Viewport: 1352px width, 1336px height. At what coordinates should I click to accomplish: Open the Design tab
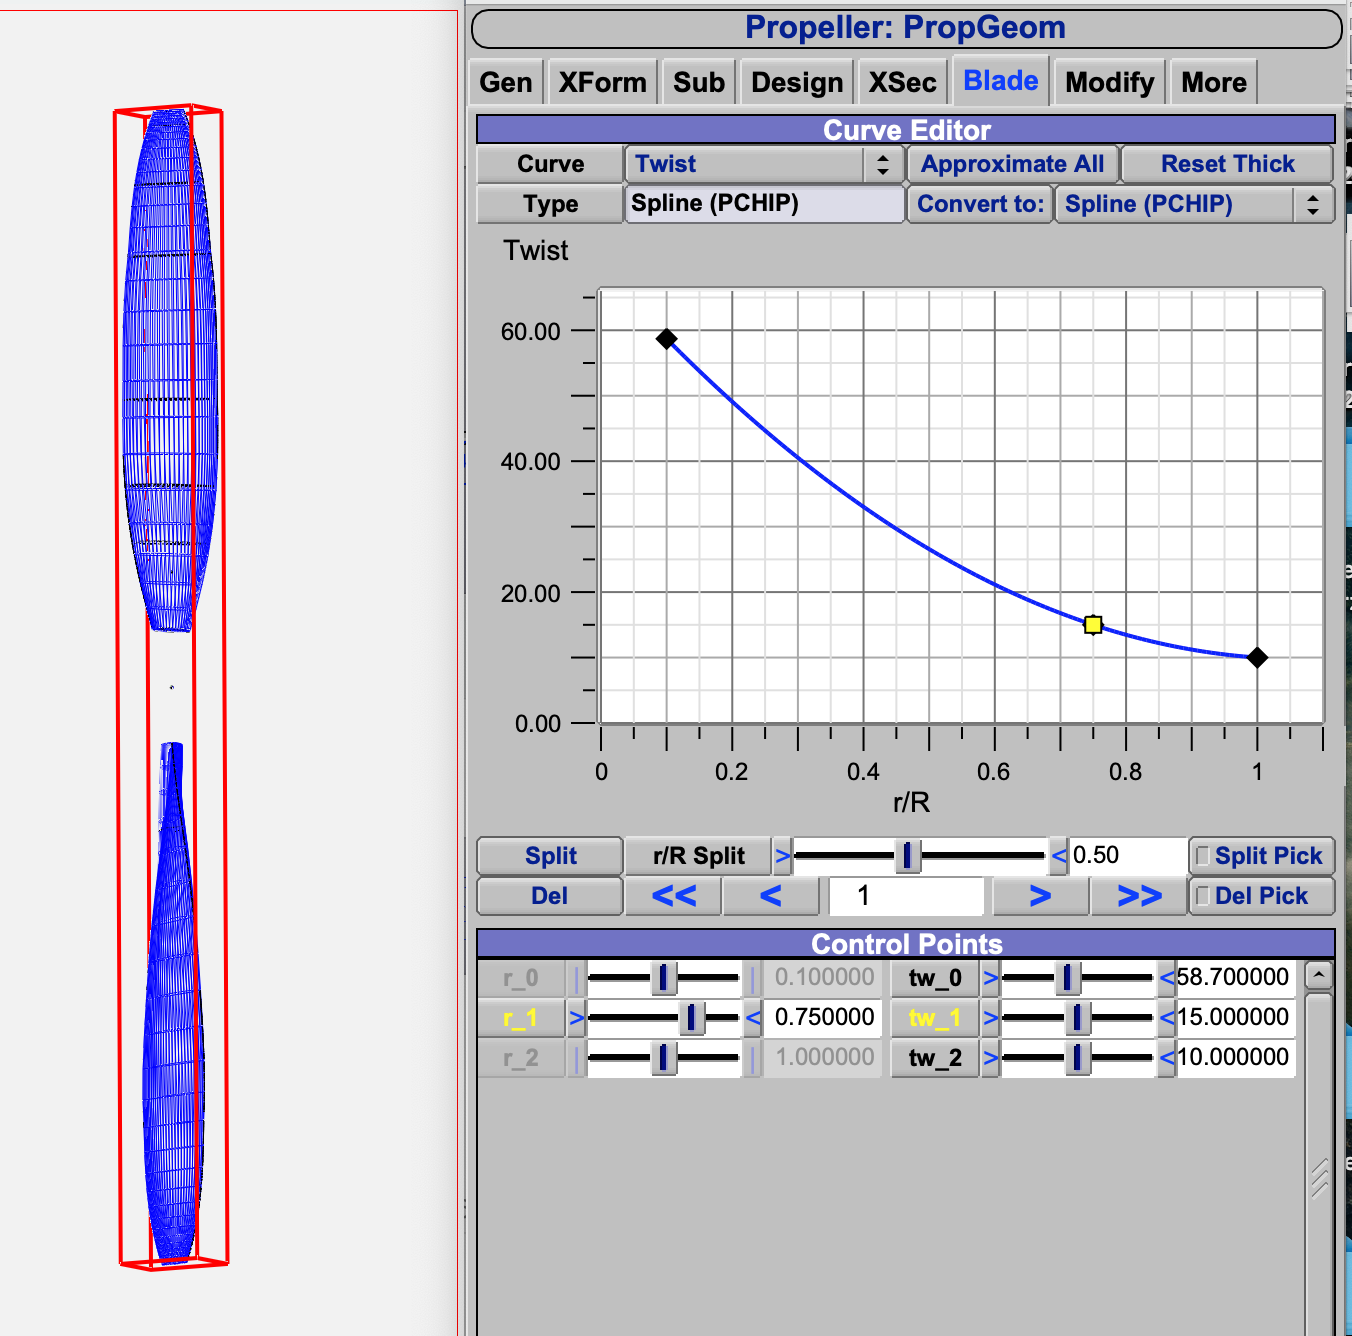pos(797,82)
